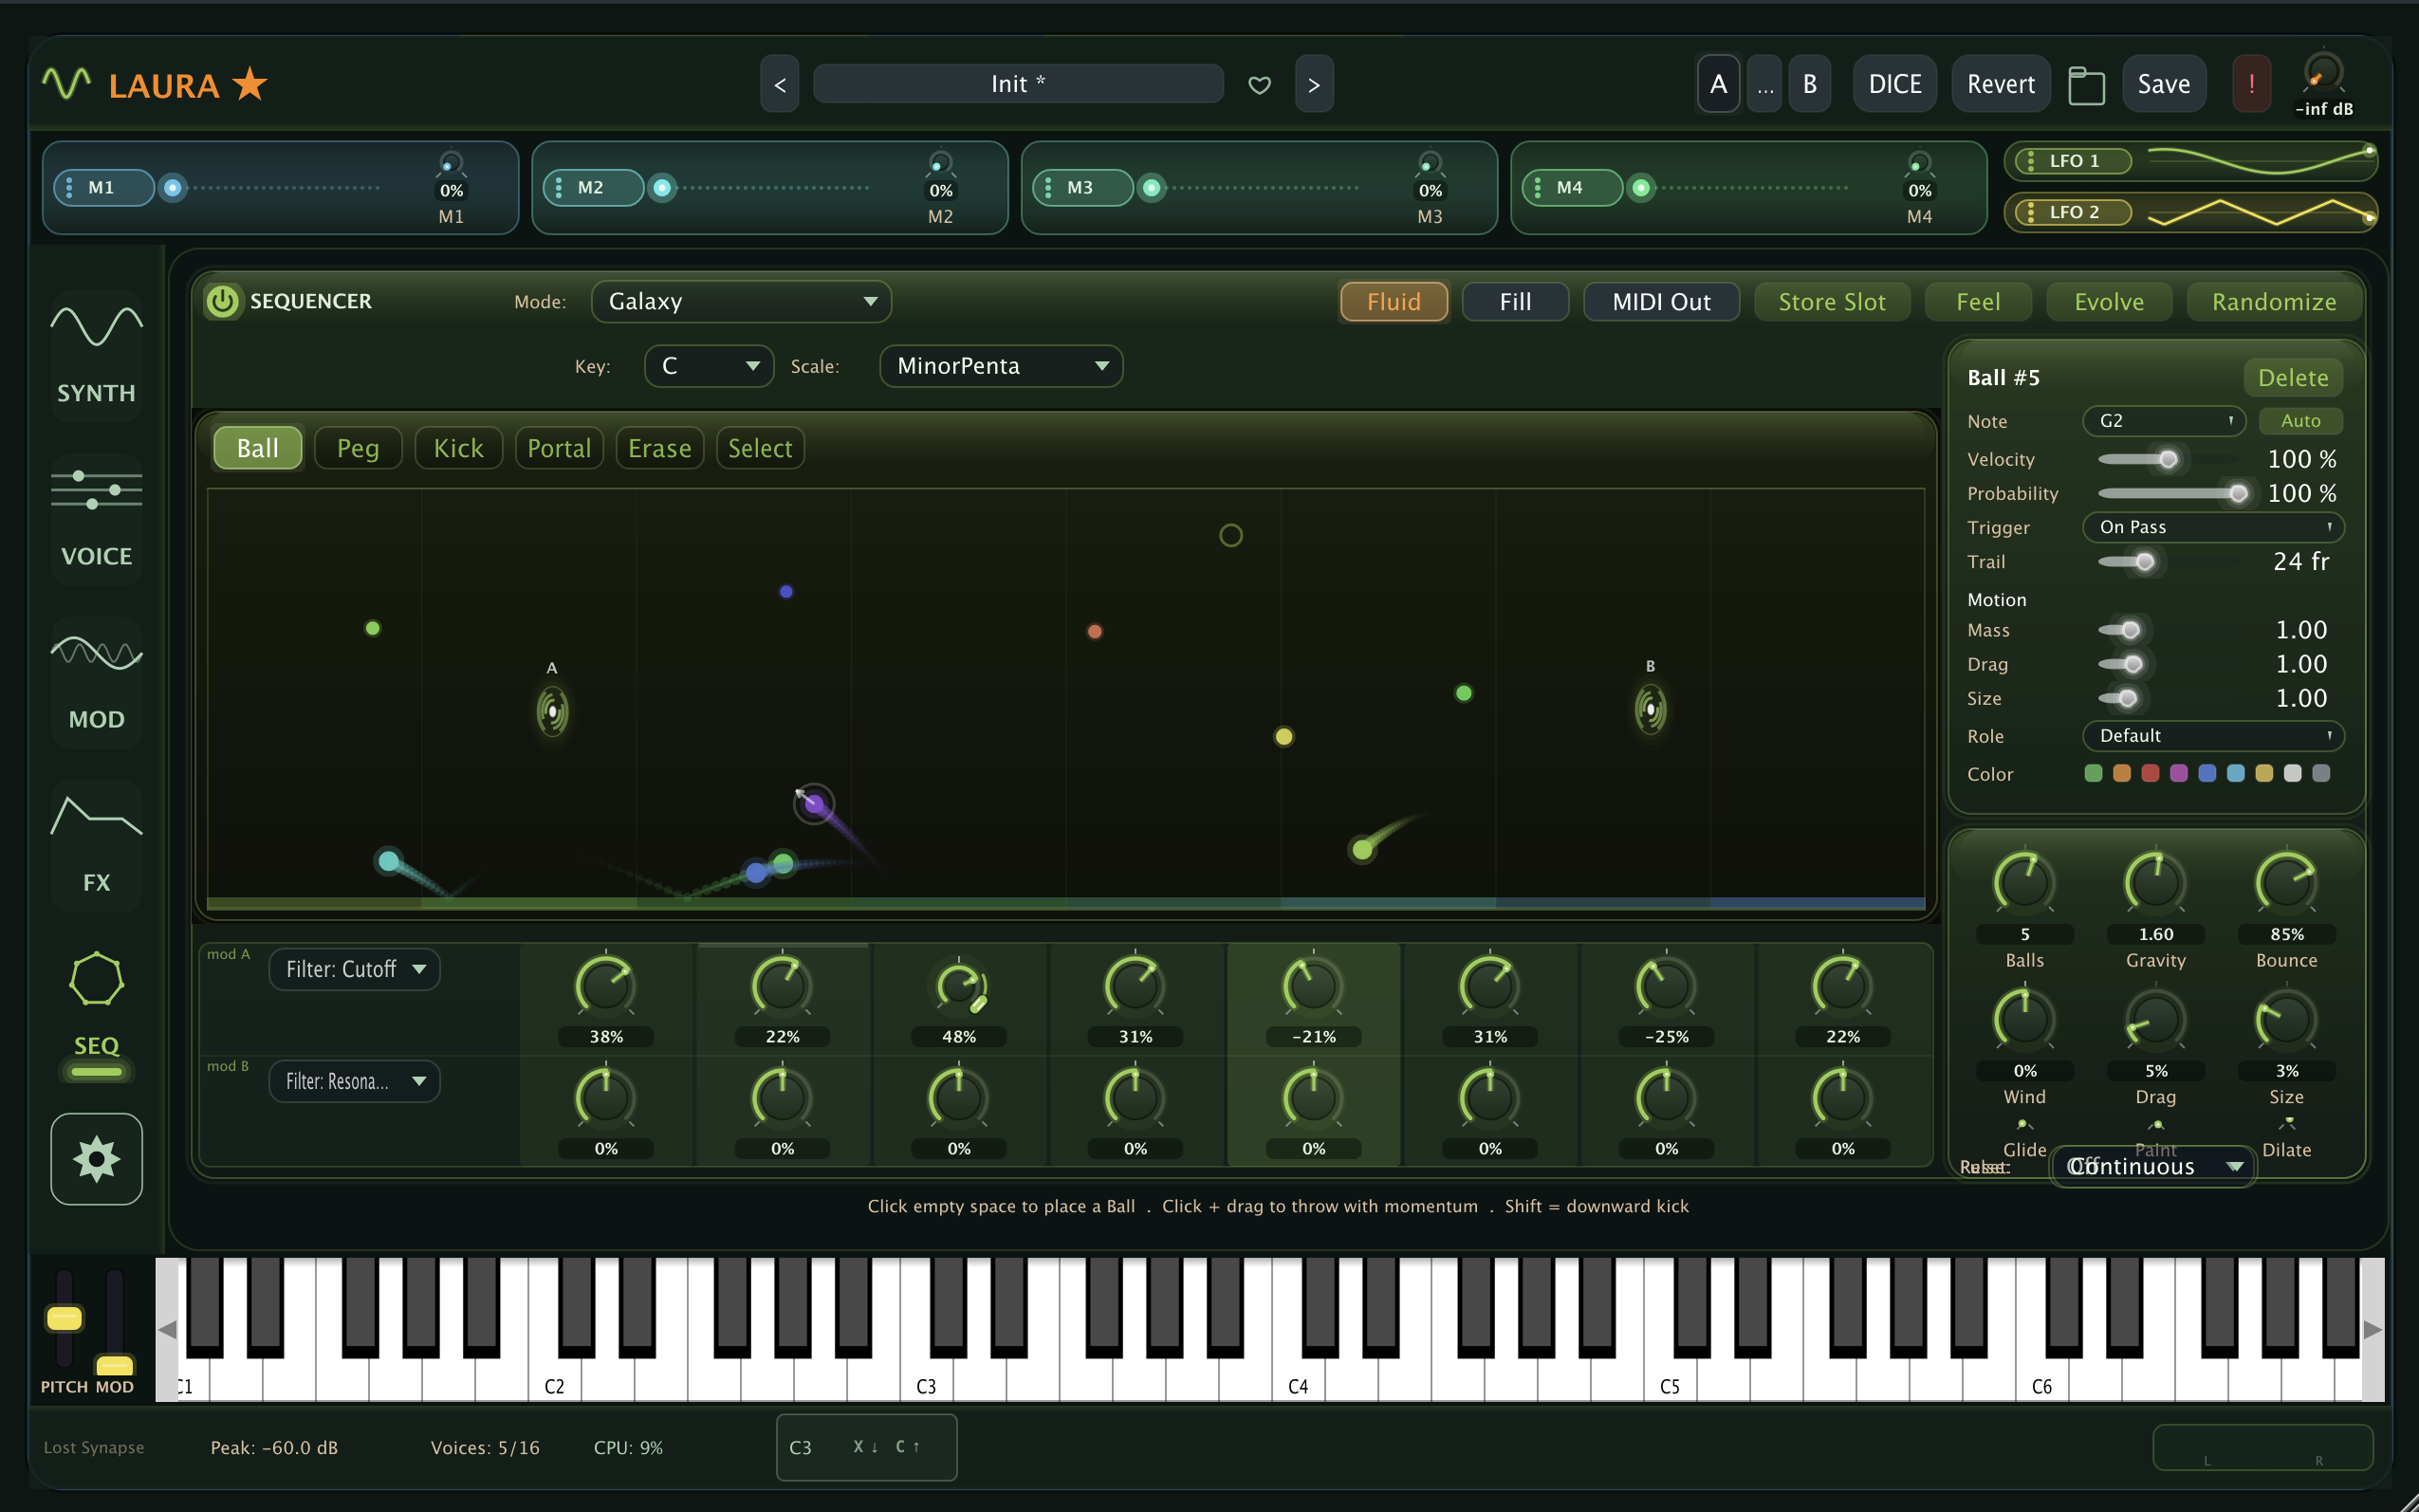The image size is (2419, 1512).
Task: Click the 48% mod A step knob
Action: coord(959,987)
